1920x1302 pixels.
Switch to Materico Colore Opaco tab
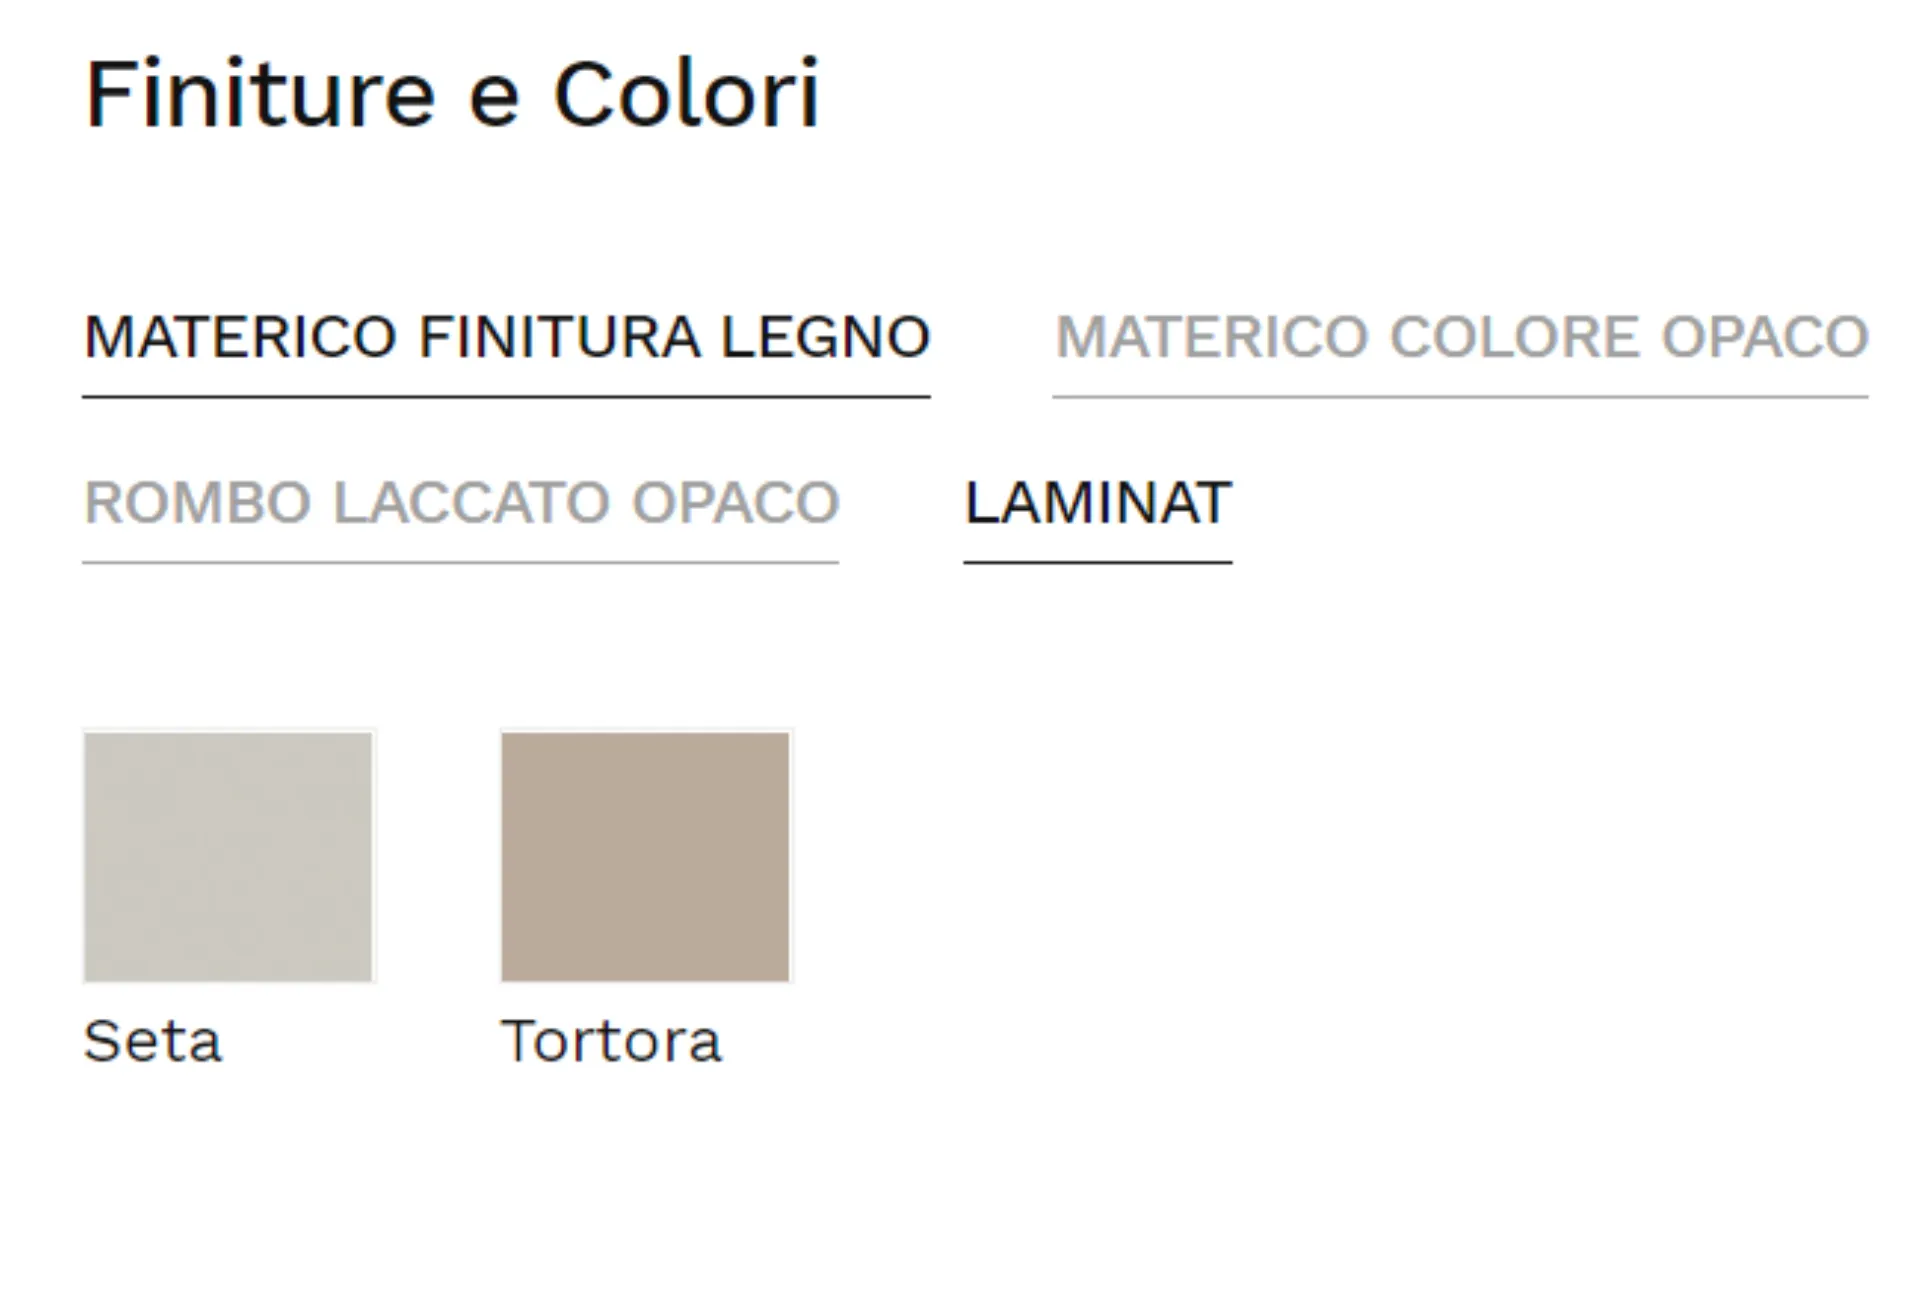tap(1461, 337)
